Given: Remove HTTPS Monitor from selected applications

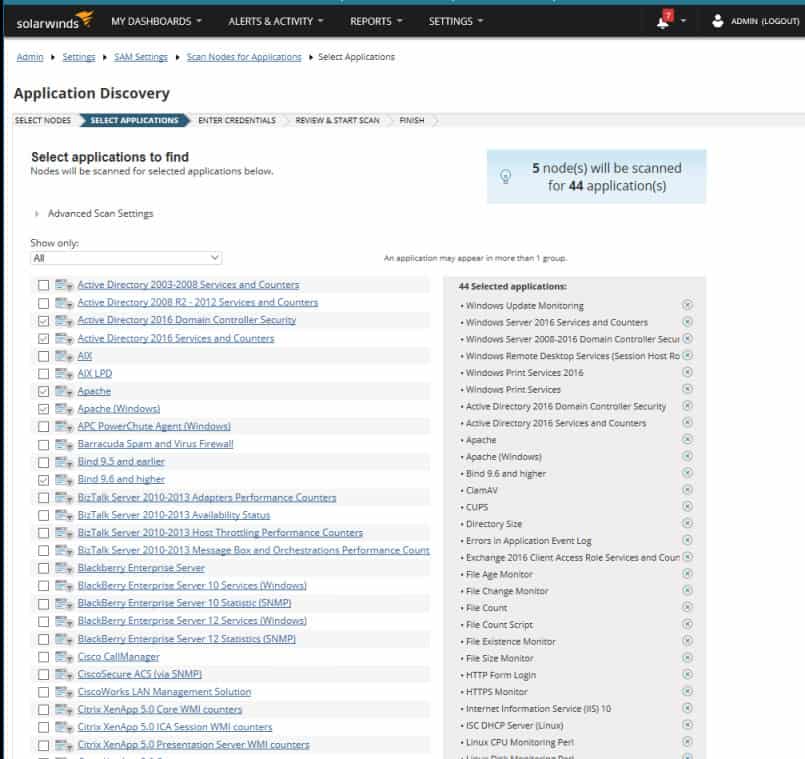Looking at the screenshot, I should click(687, 691).
